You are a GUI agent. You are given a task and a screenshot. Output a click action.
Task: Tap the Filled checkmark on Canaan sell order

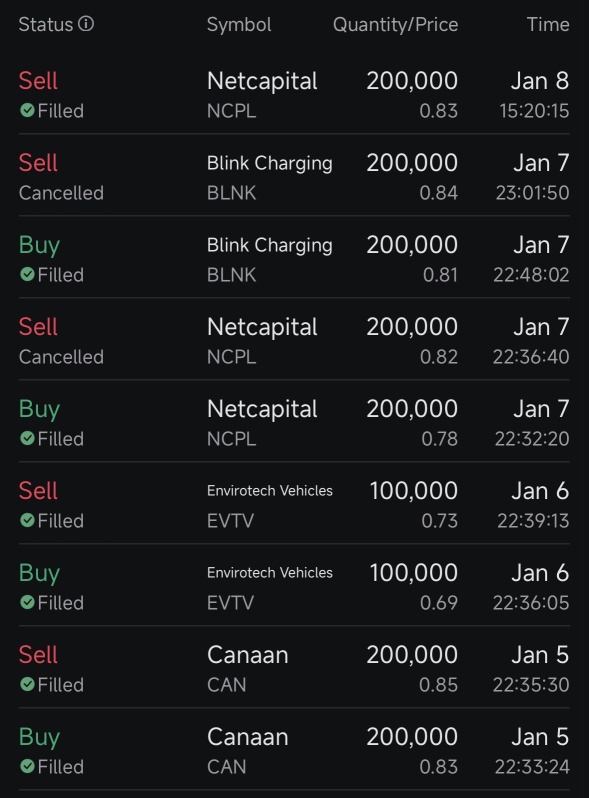(x=27, y=684)
